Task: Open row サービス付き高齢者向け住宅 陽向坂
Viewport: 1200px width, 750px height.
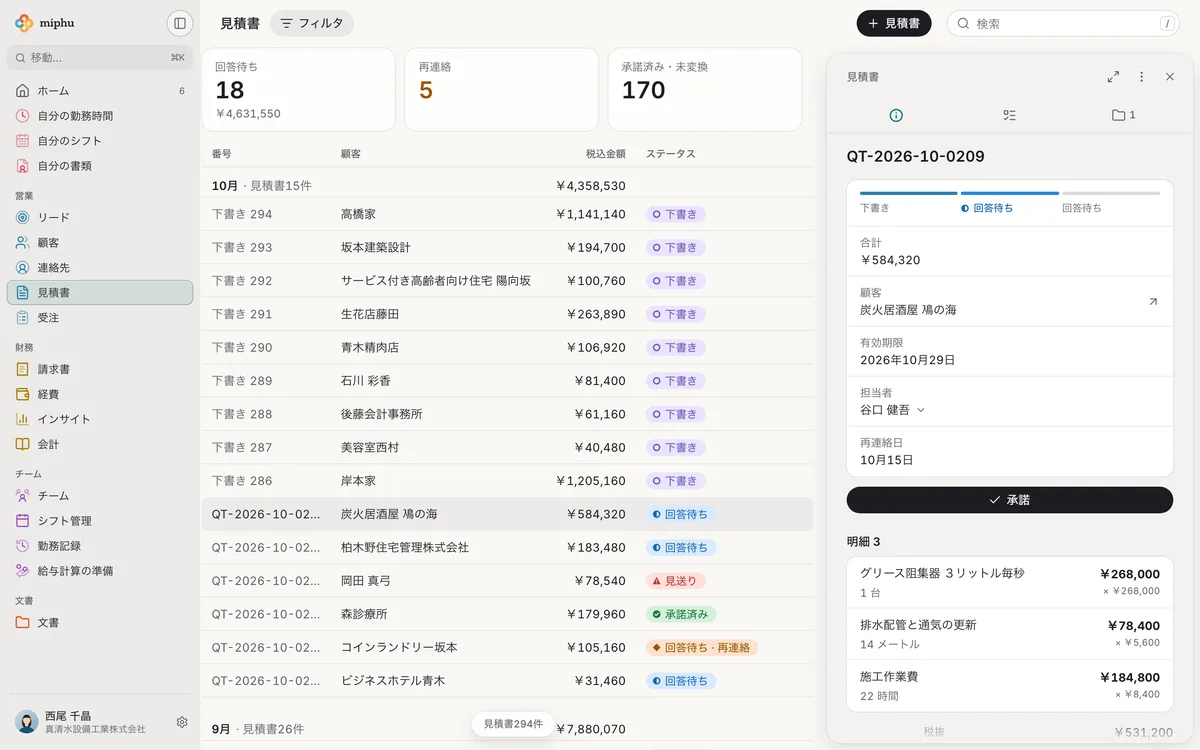Action: pos(507,280)
